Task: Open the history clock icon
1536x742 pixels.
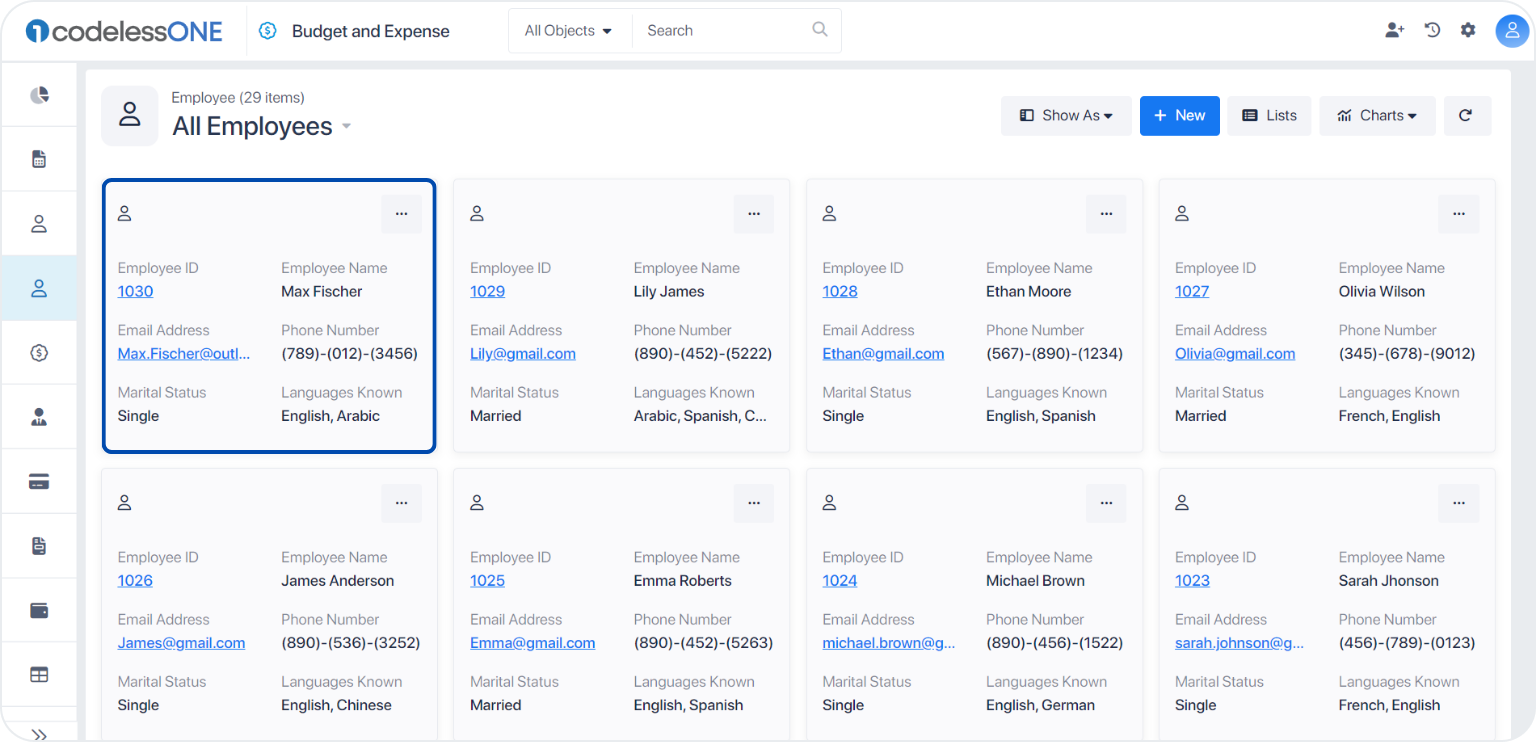Action: pos(1432,30)
